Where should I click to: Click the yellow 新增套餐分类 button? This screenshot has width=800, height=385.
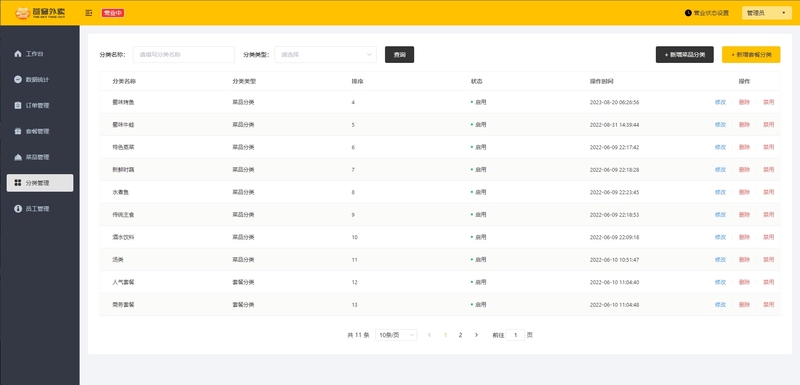pyautogui.click(x=751, y=55)
